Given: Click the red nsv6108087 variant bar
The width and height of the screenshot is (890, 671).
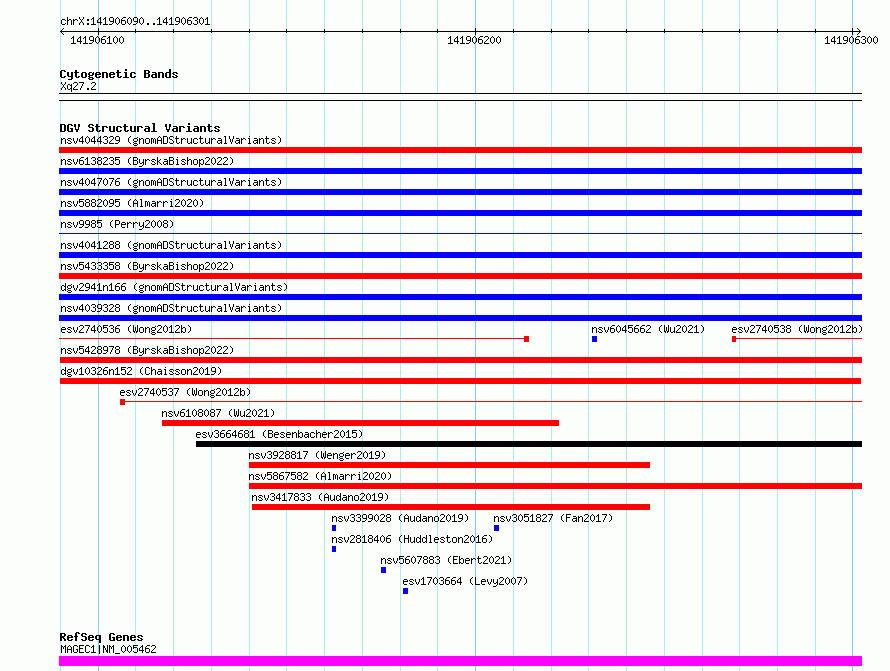Looking at the screenshot, I should (x=360, y=423).
